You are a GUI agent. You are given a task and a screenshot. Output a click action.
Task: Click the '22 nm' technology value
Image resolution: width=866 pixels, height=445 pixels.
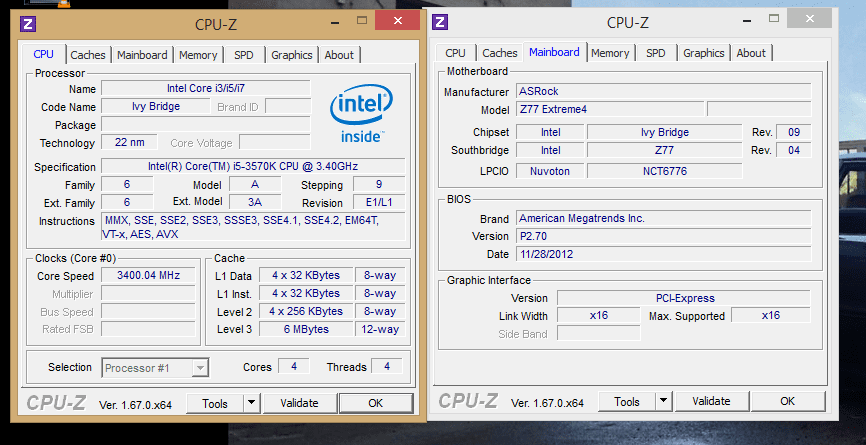130,142
